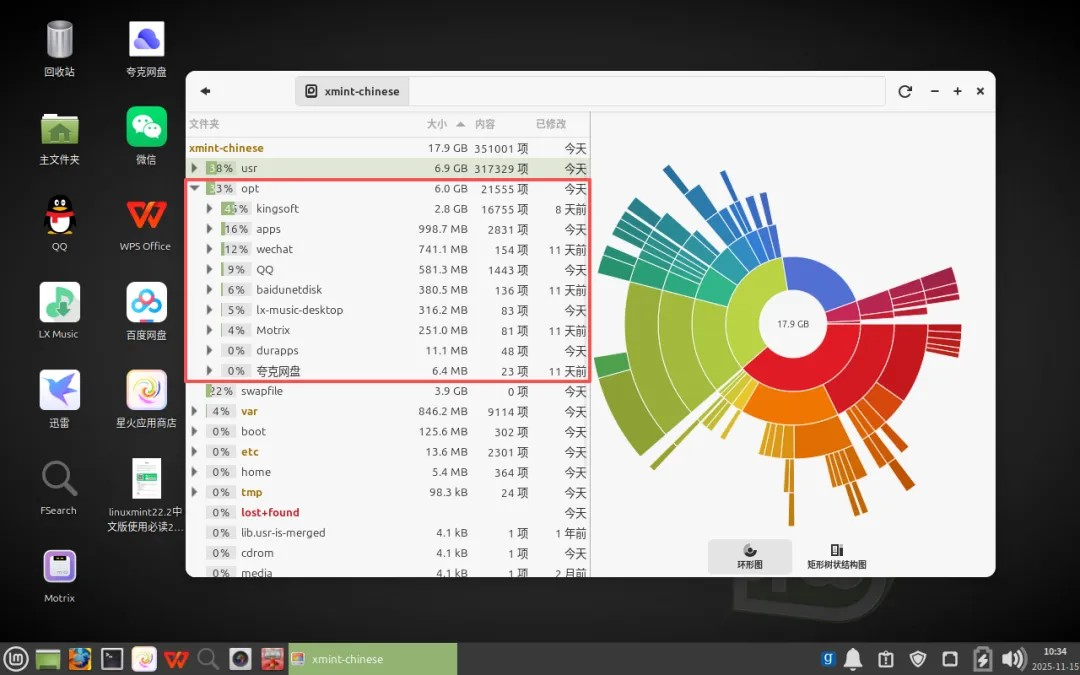Open LX Music desktop shortcut
The width and height of the screenshot is (1080, 675).
click(59, 311)
